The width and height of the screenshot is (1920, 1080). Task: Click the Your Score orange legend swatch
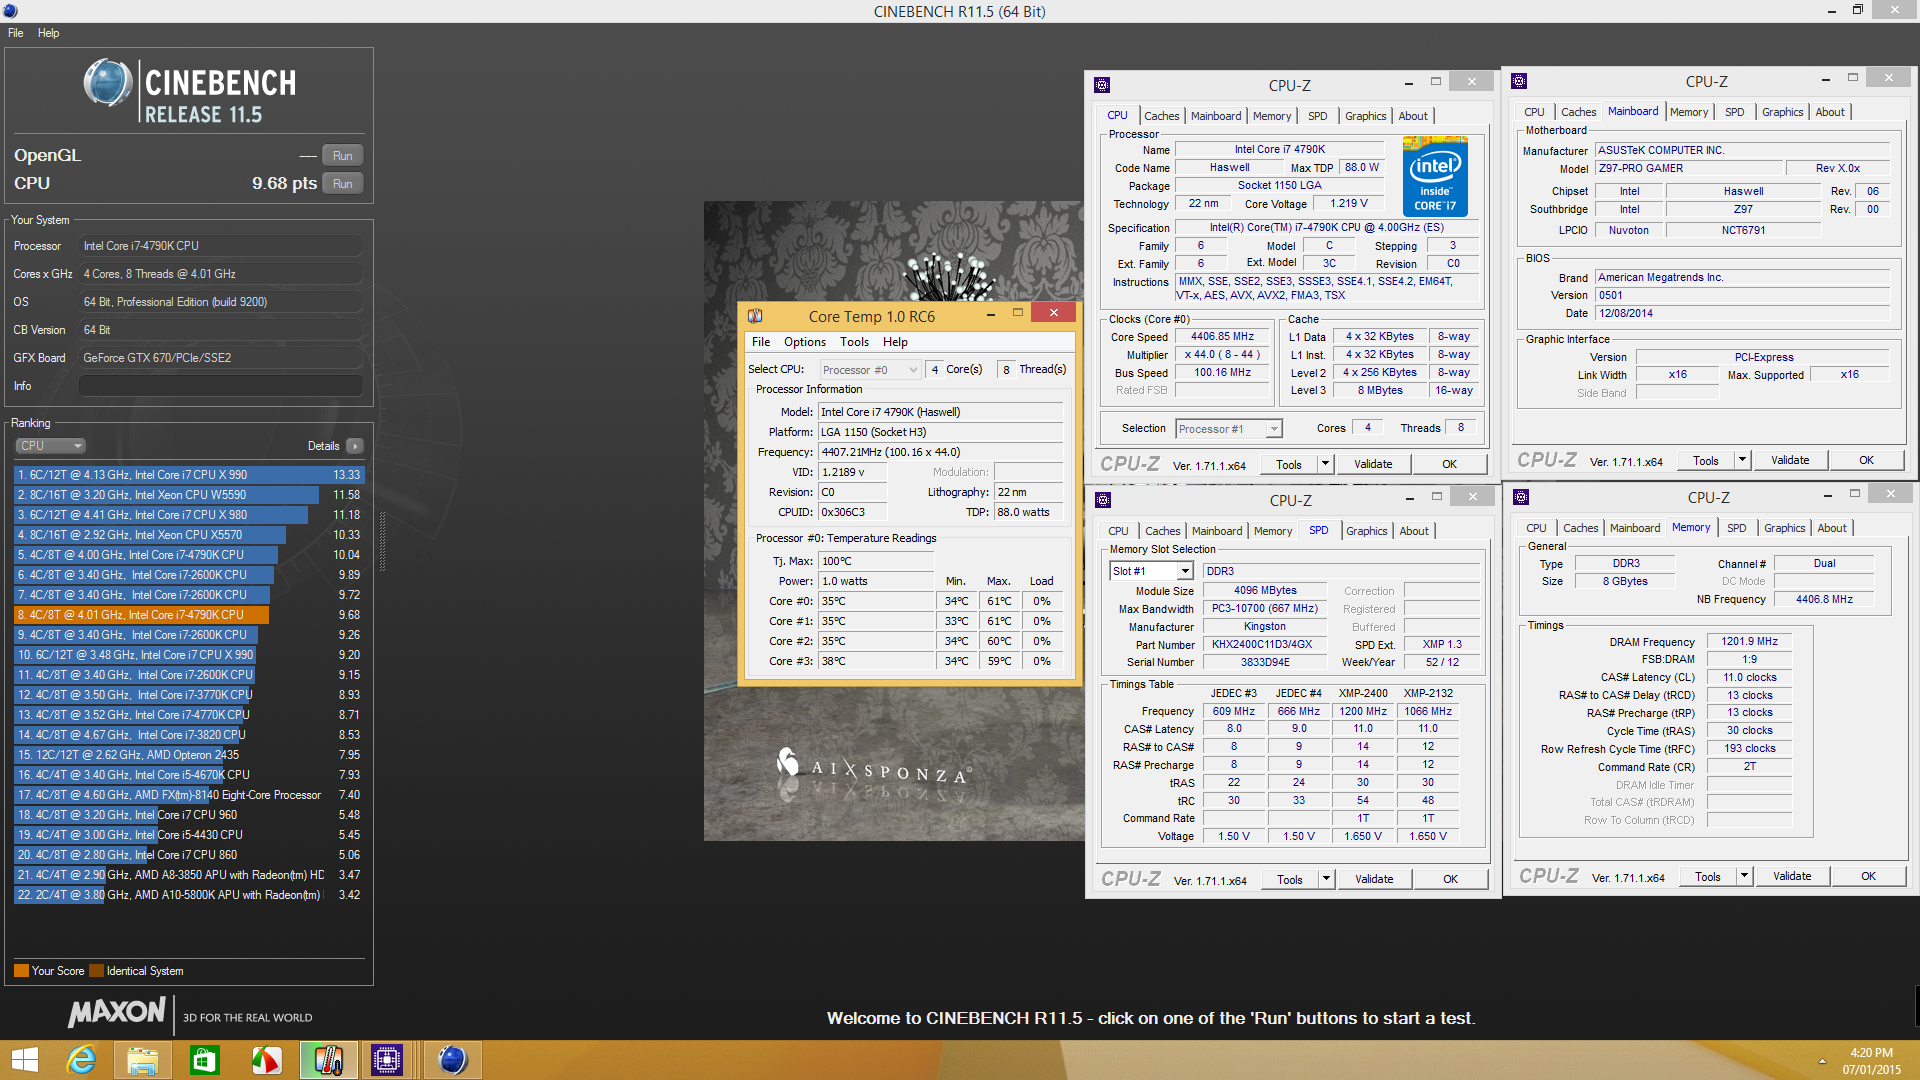click(21, 971)
